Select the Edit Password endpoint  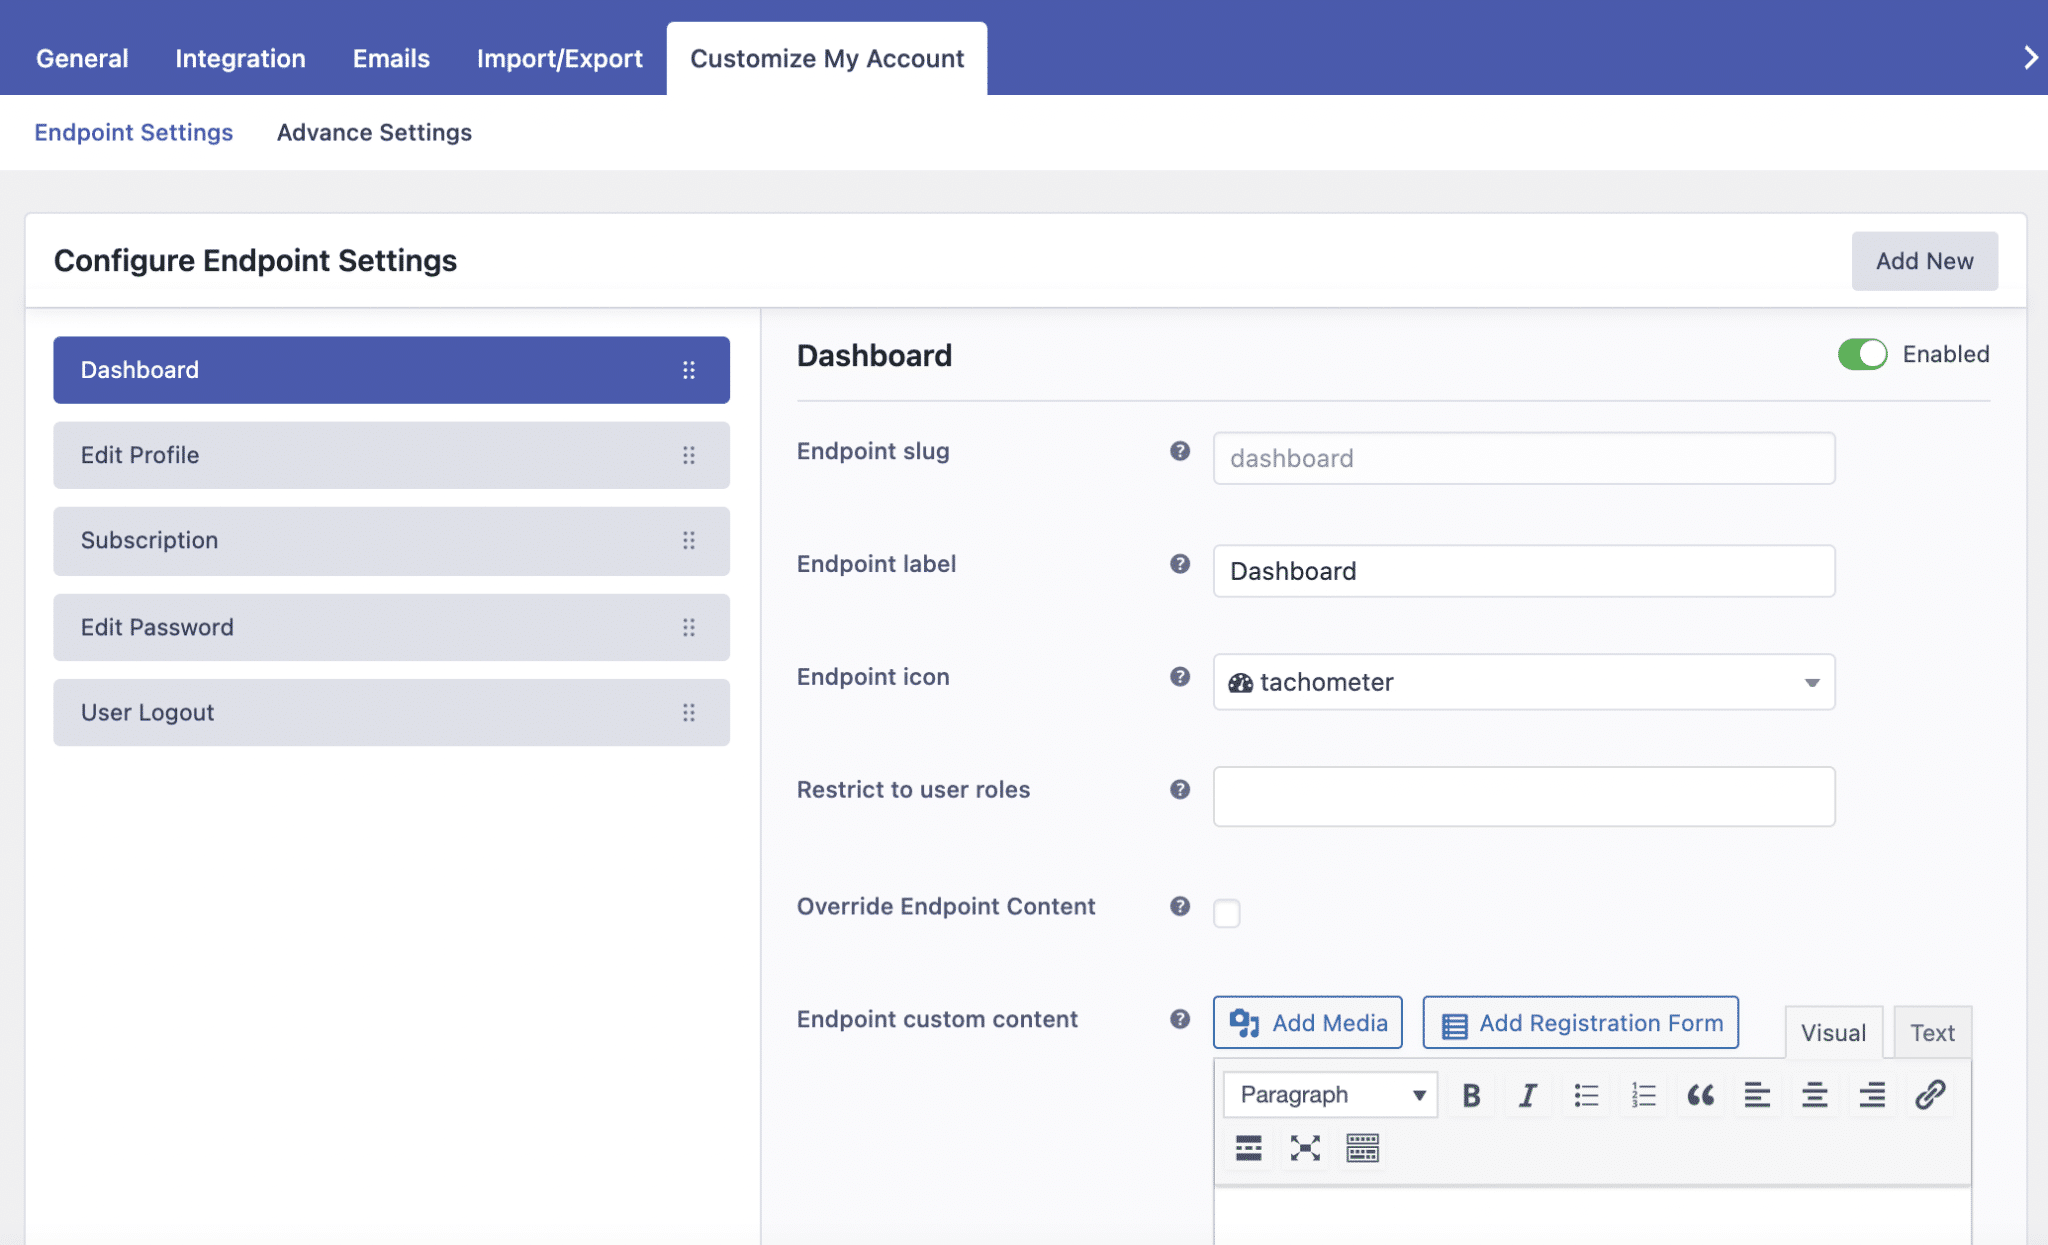click(390, 627)
